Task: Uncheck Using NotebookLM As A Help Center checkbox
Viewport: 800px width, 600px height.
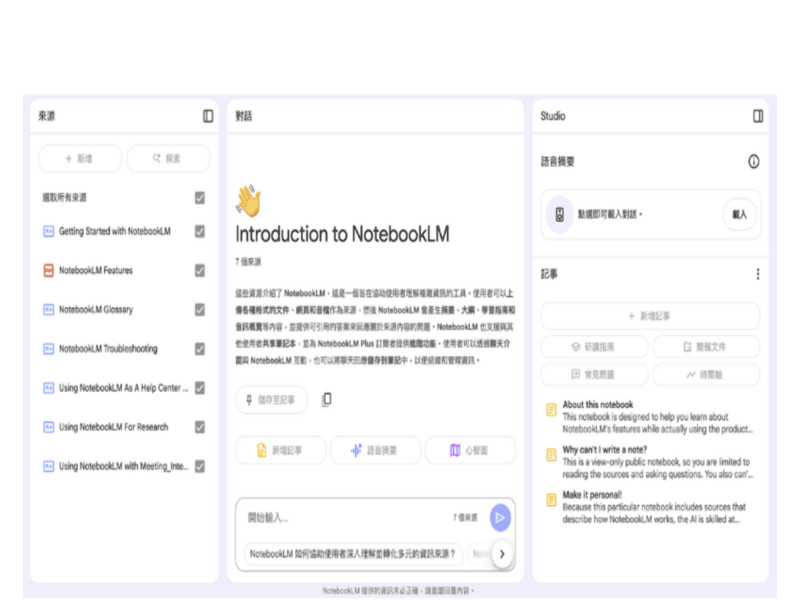Action: (x=200, y=388)
